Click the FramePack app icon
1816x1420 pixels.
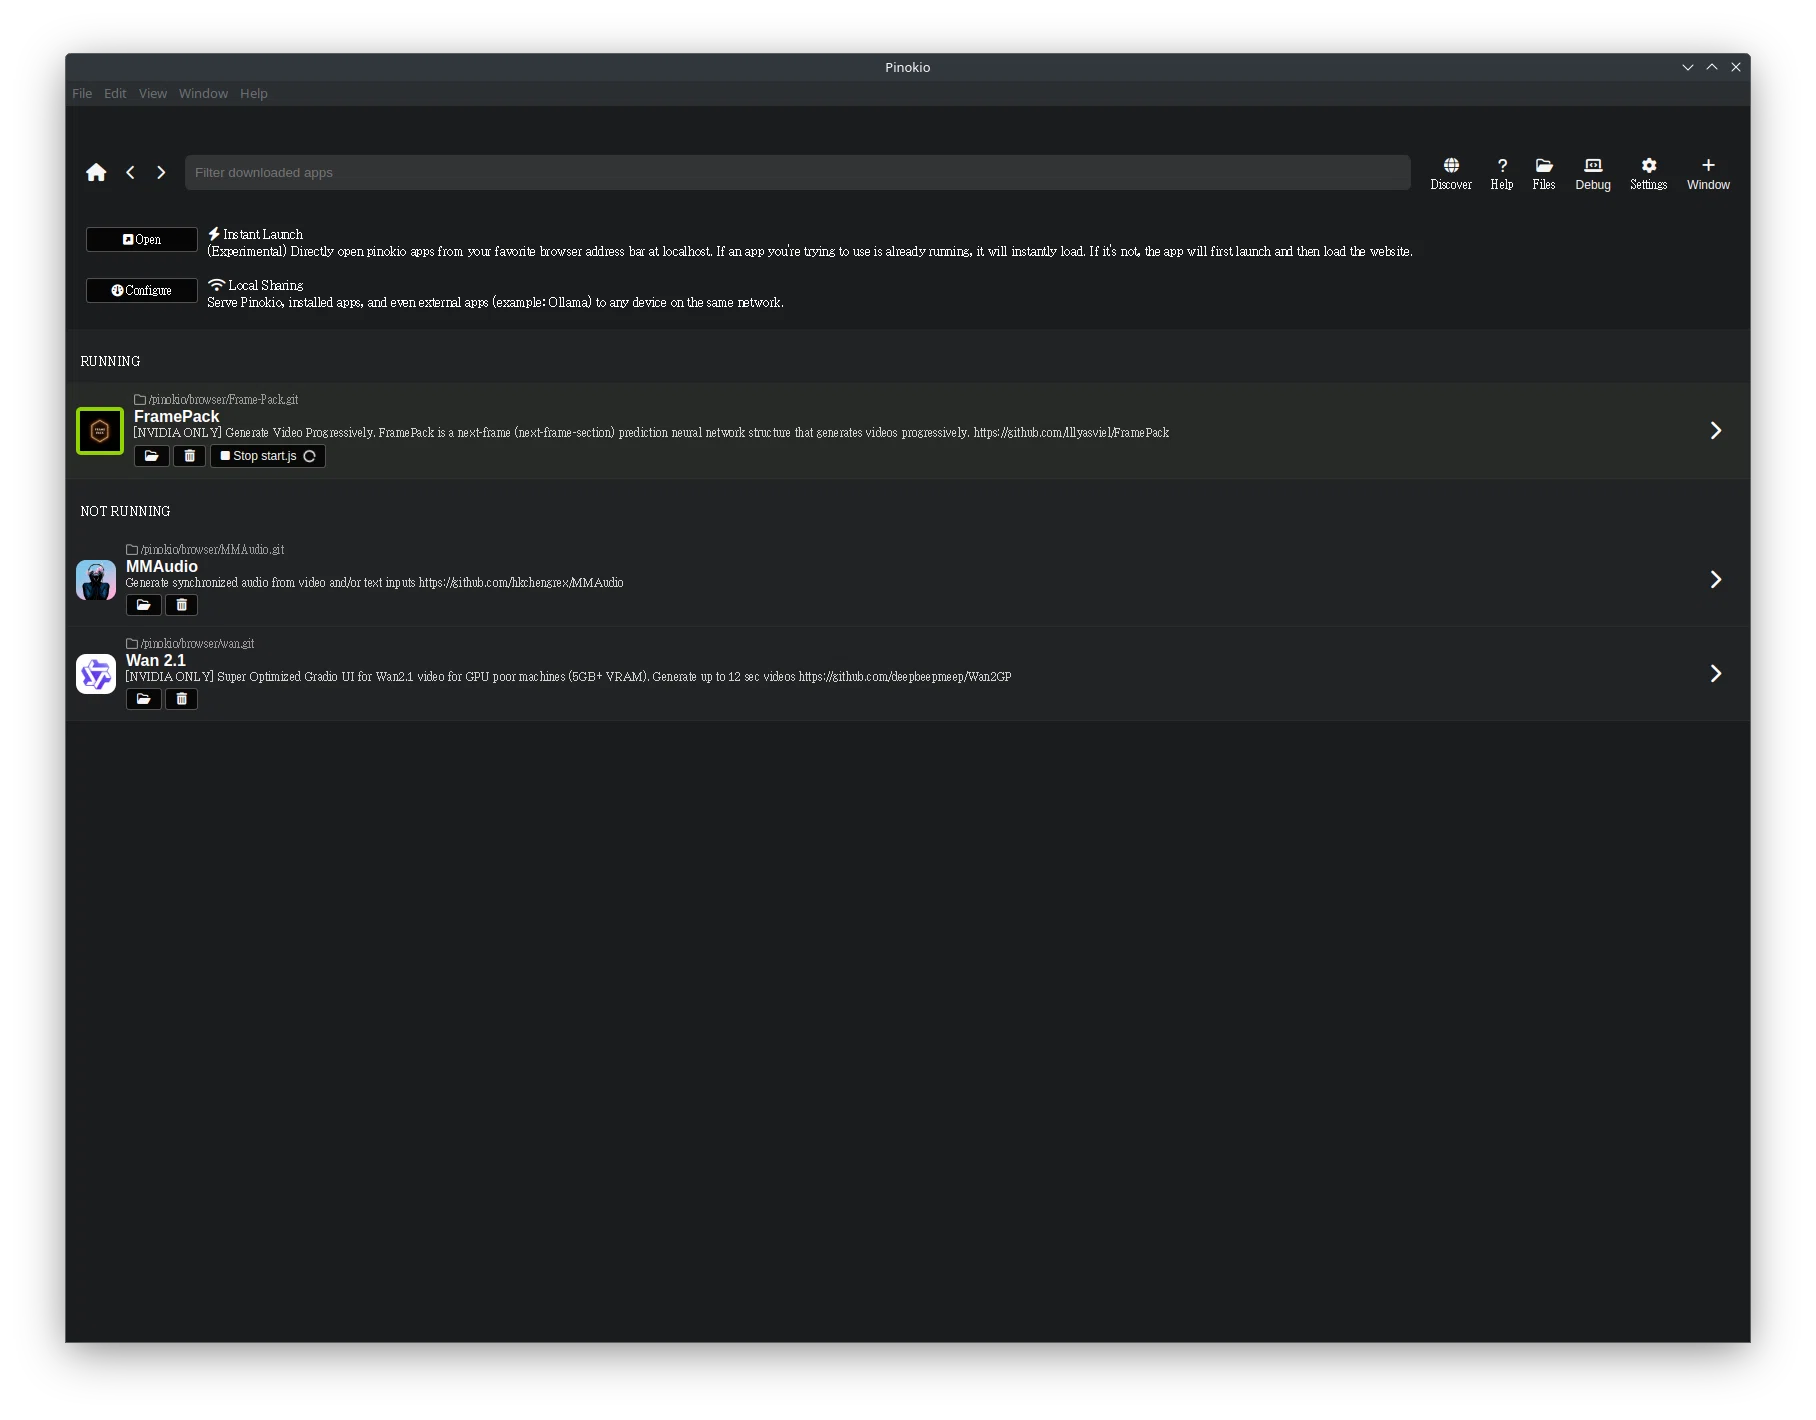pos(99,431)
